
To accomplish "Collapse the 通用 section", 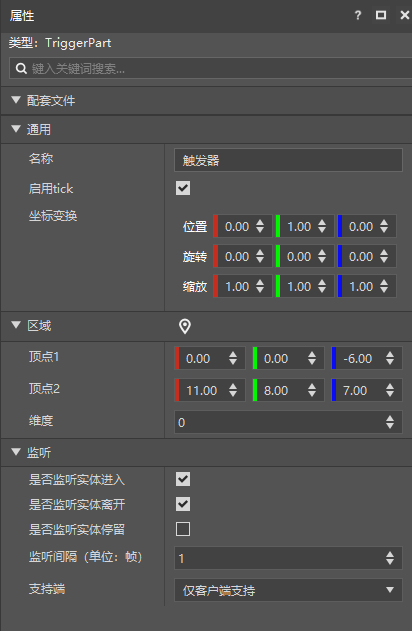I will pos(16,129).
